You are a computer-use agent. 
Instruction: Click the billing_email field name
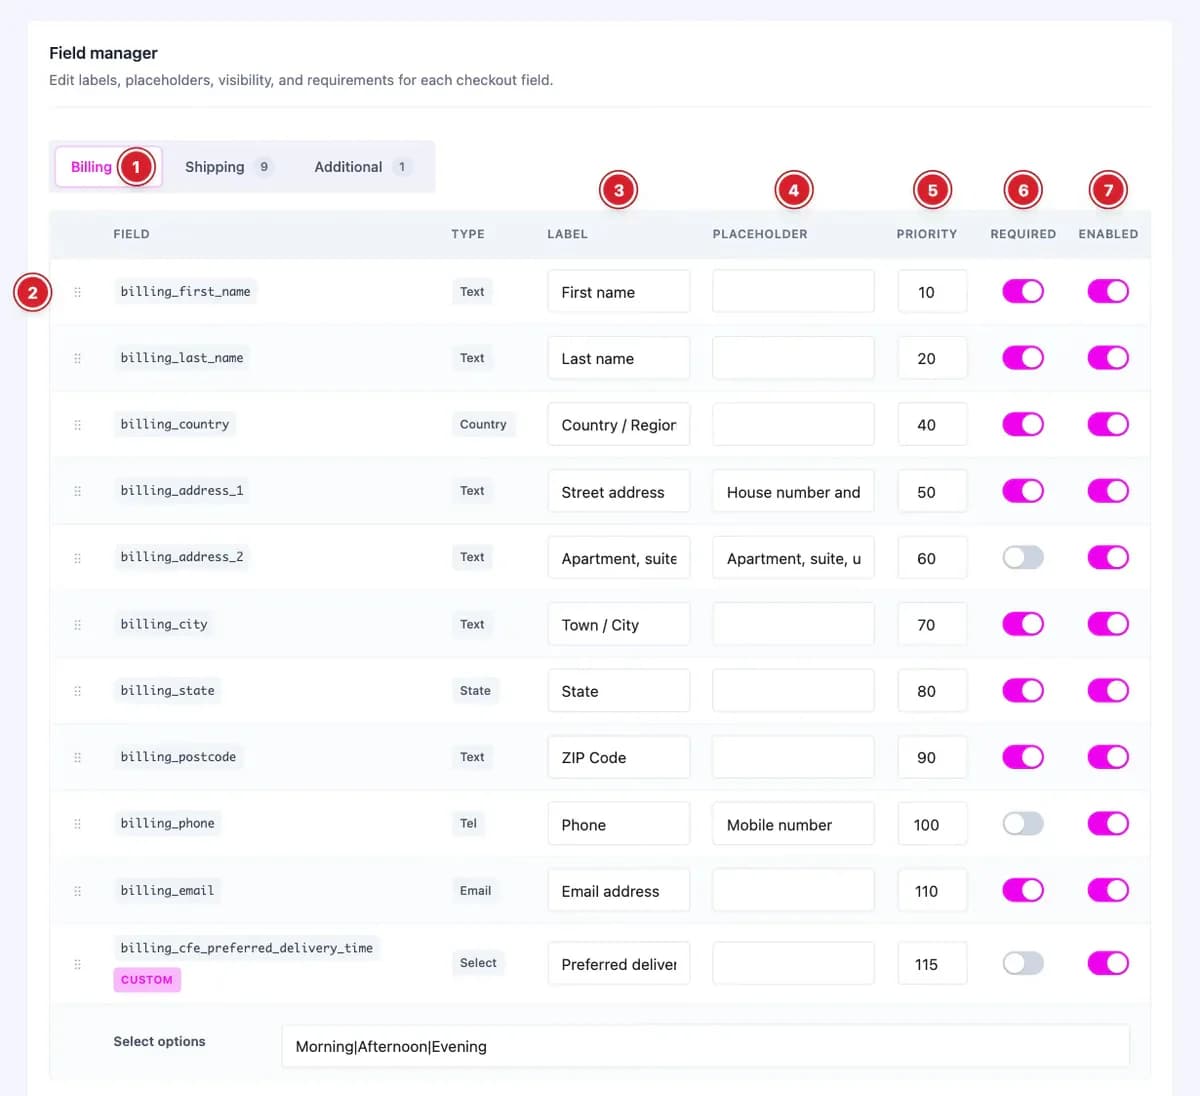167,890
